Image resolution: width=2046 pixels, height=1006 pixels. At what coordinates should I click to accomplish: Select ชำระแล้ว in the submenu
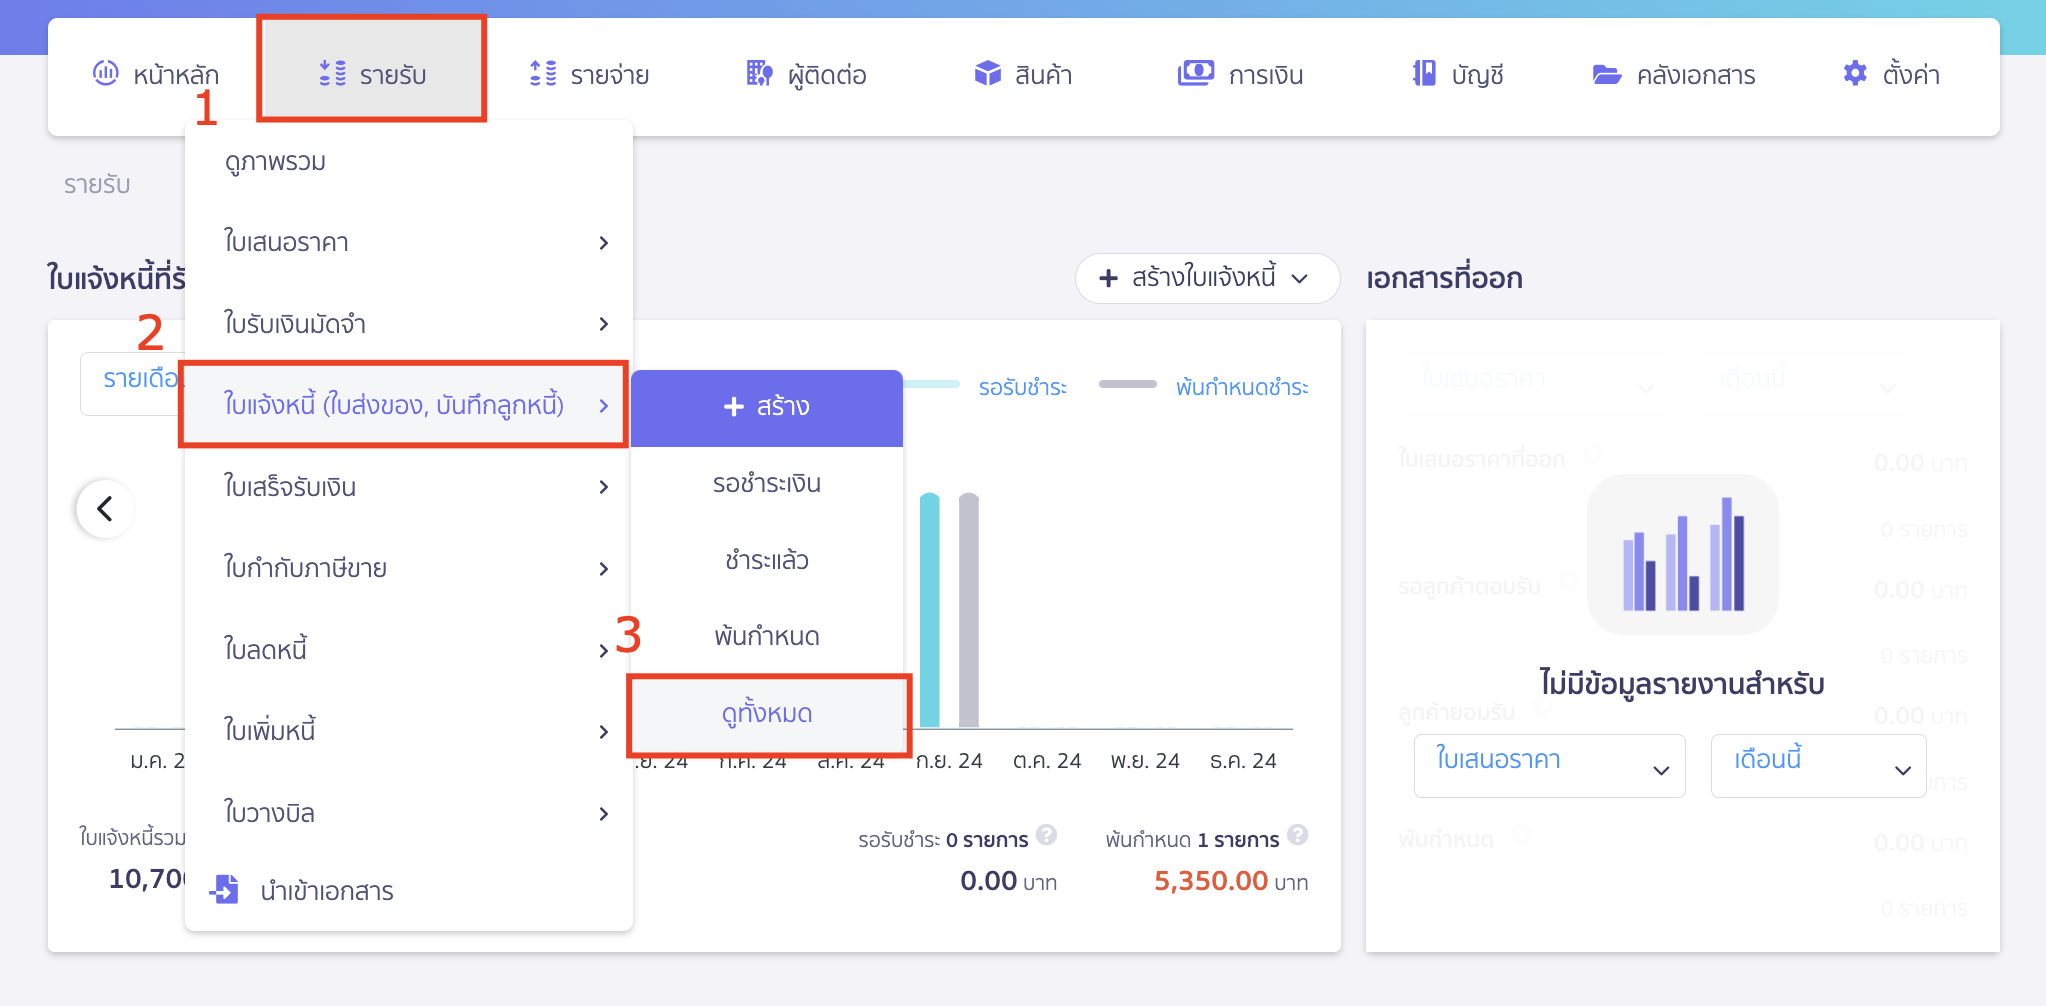click(767, 560)
